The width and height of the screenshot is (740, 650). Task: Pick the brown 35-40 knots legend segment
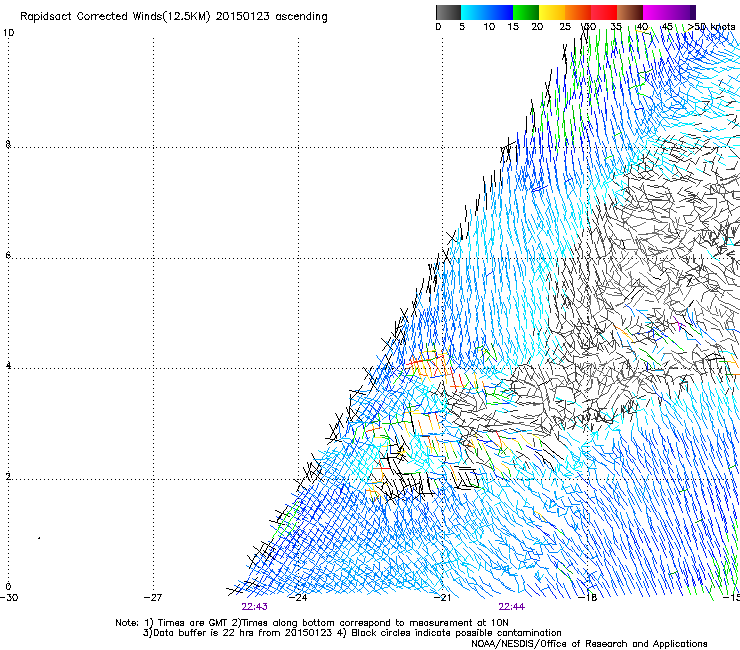(630, 12)
